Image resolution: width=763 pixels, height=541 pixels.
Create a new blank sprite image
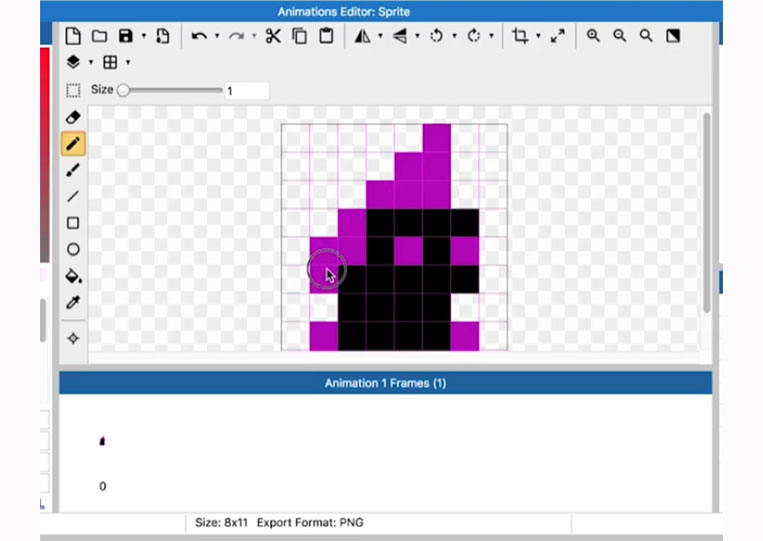[73, 36]
